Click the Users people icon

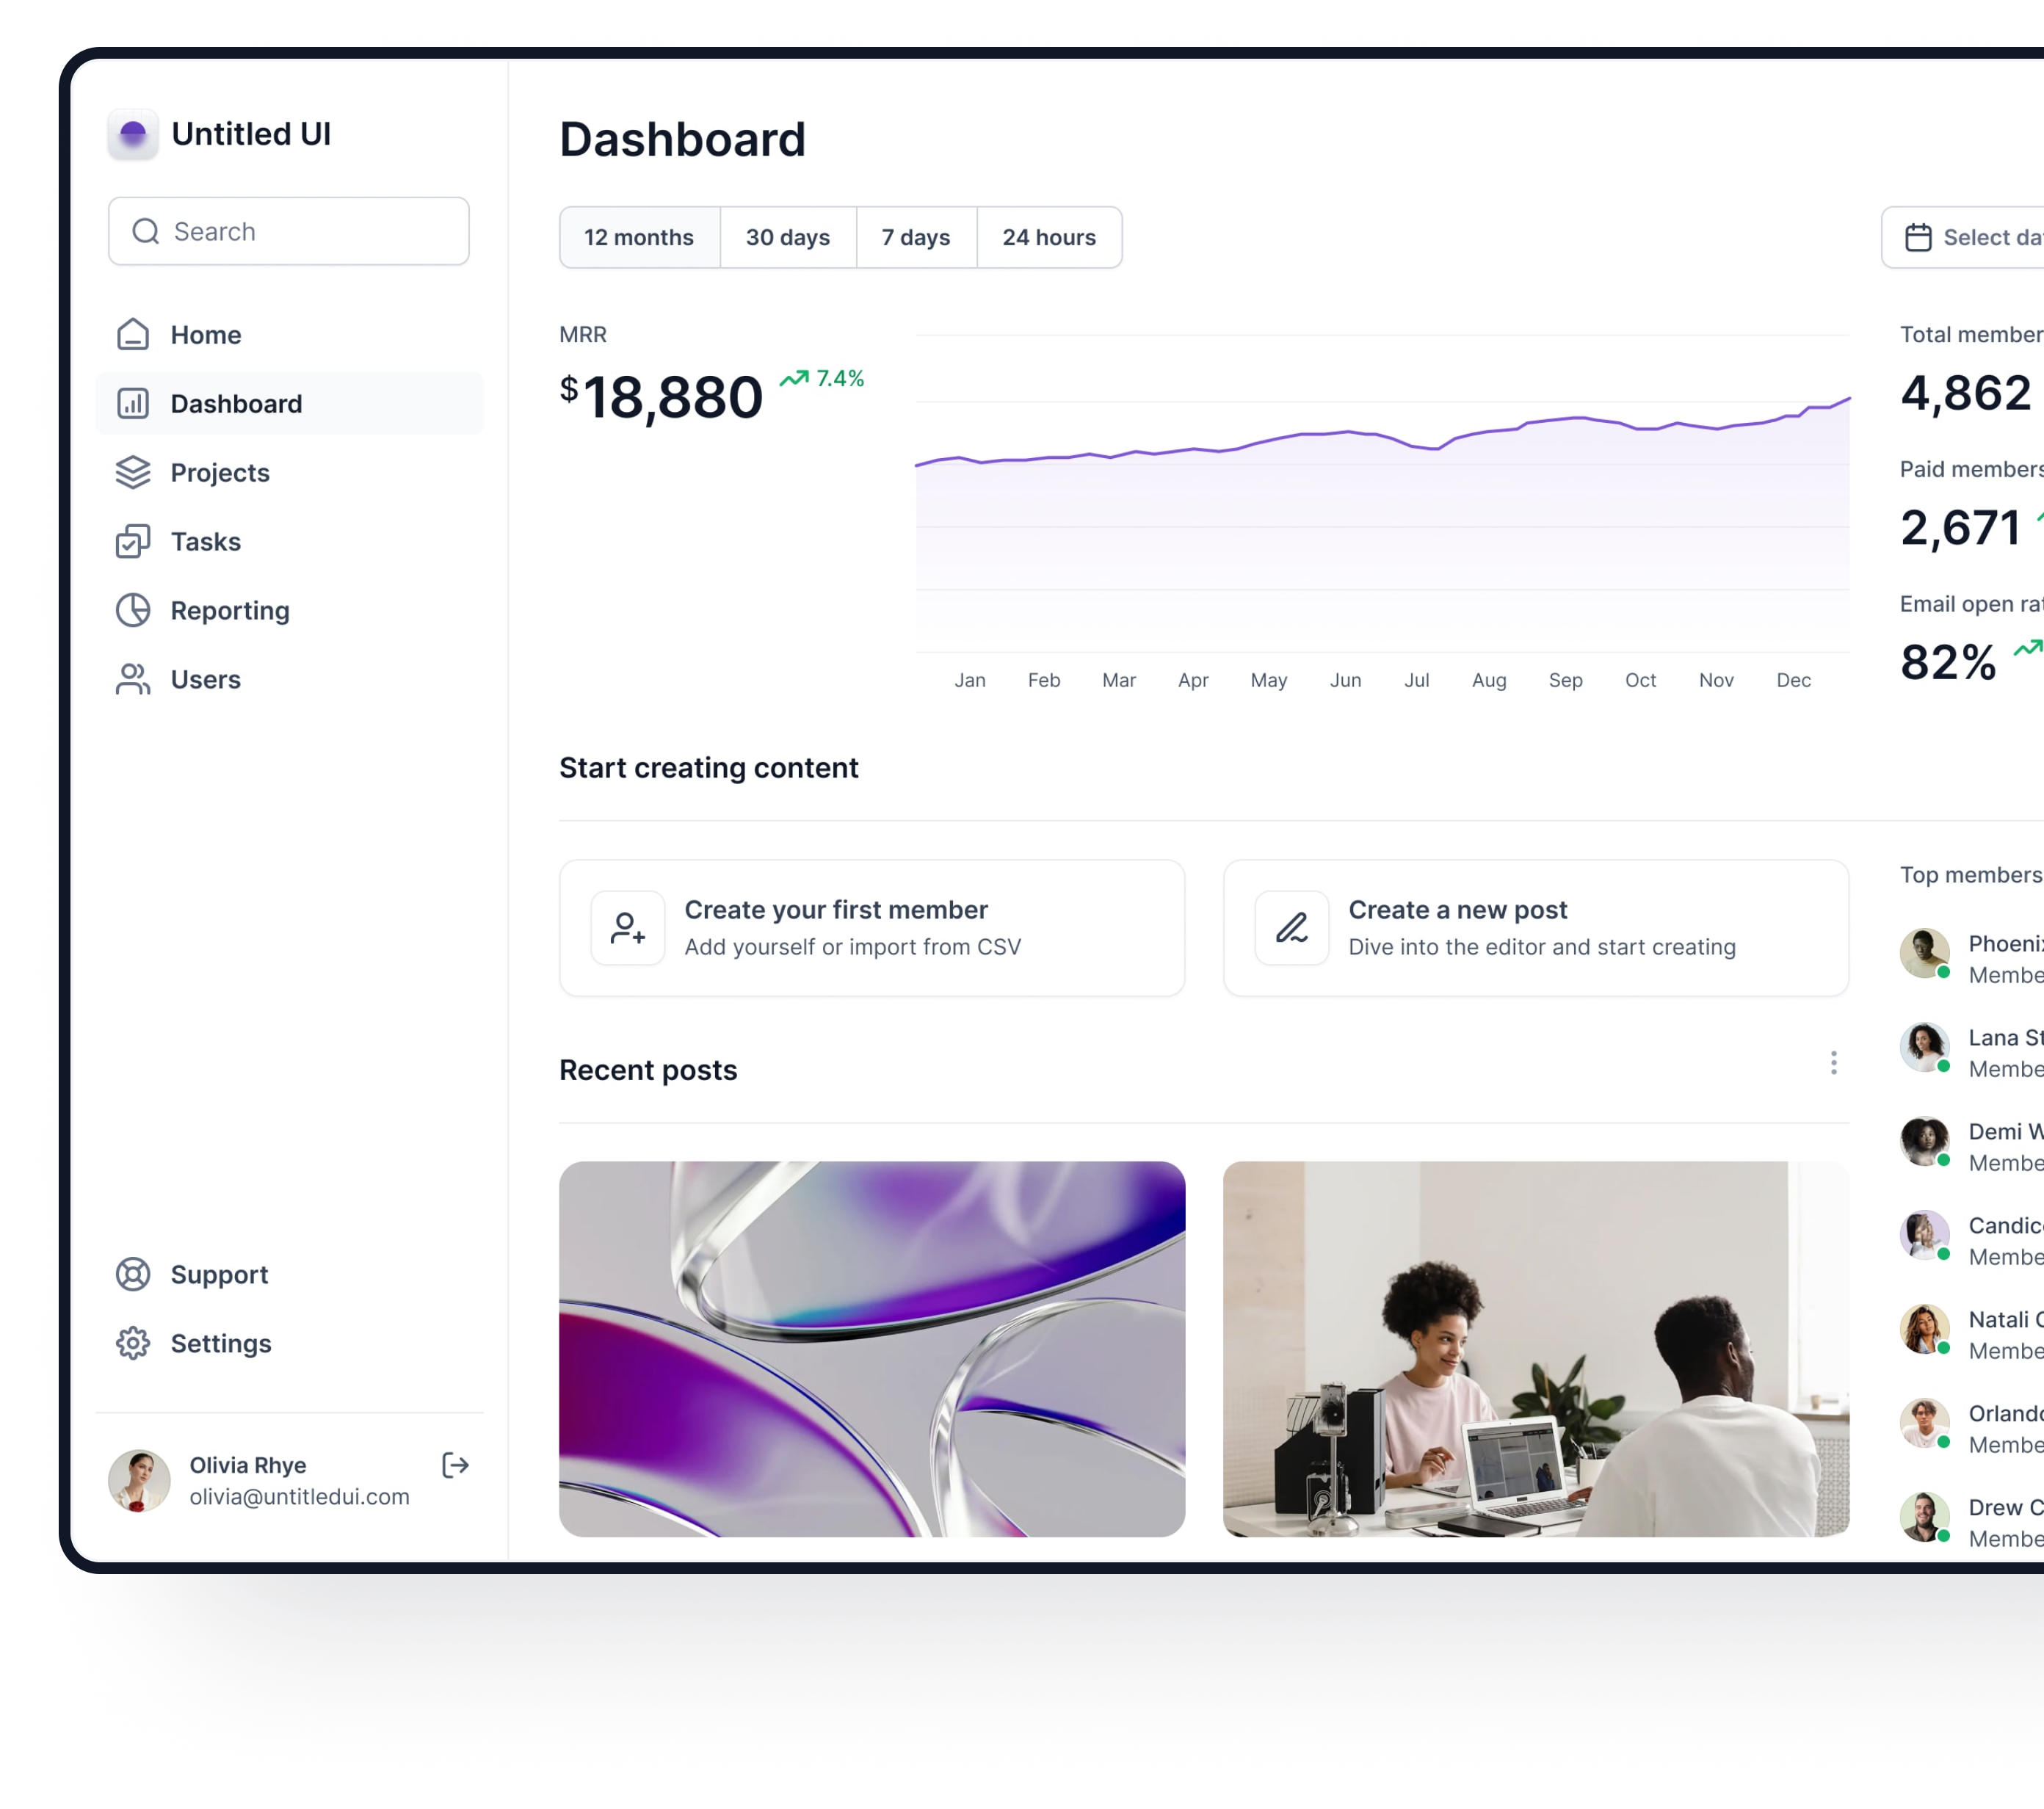[133, 679]
